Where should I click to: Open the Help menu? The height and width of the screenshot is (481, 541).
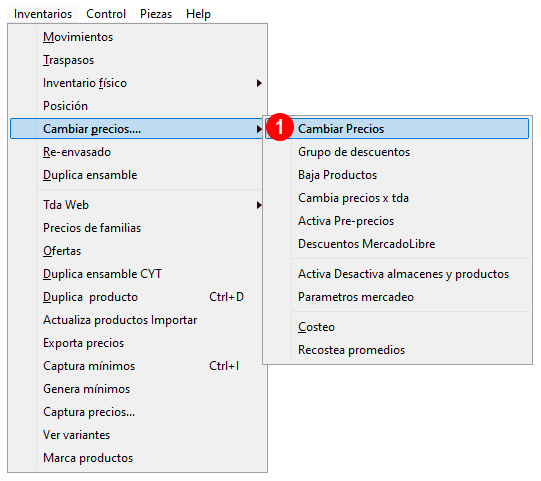198,14
